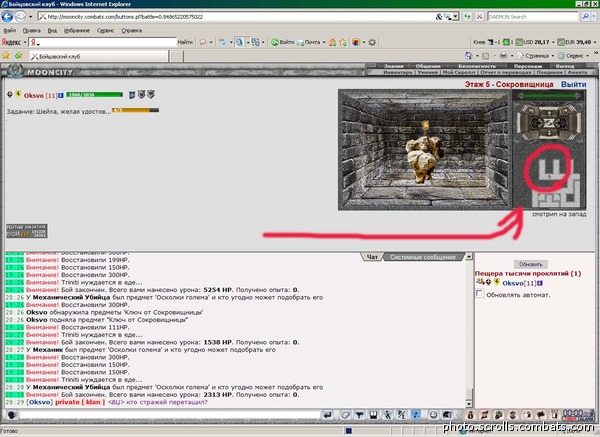Enable the 'Обновлять автомат.' checkbox
Image resolution: width=600 pixels, height=437 pixels.
[479, 294]
